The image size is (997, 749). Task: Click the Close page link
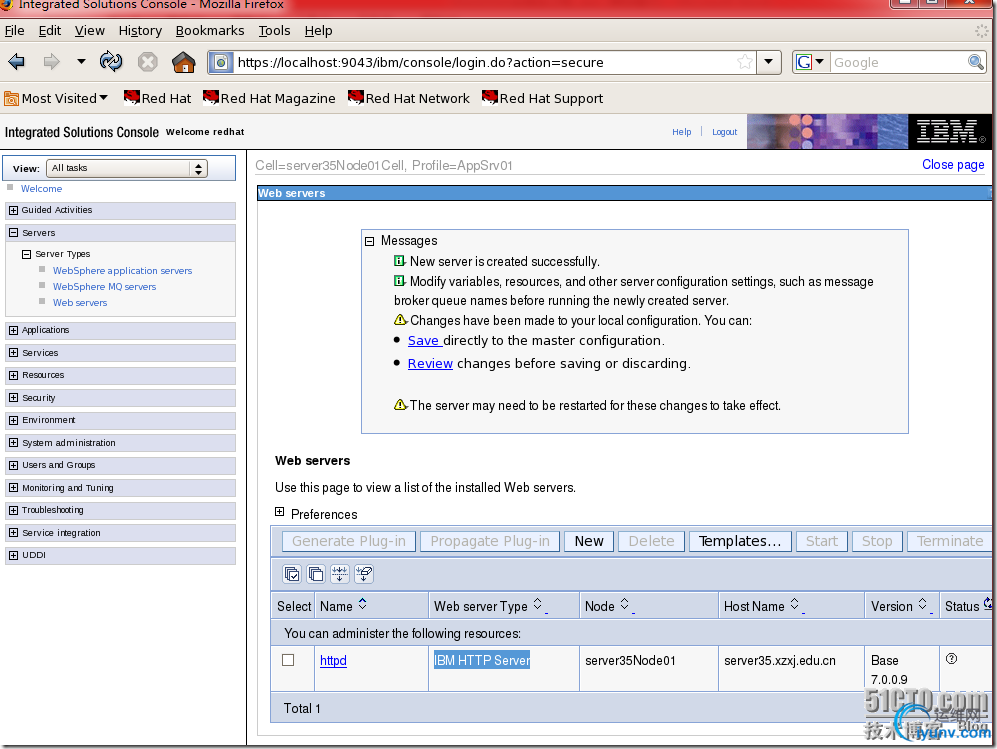pyautogui.click(x=953, y=165)
